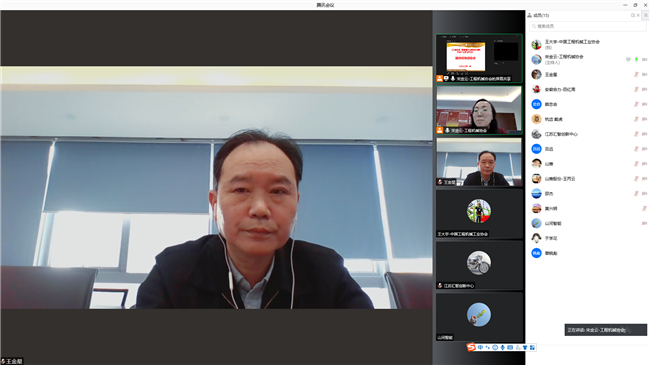Open the sidebar menu icon at panel top-right
This screenshot has width=650, height=365.
coord(646,15)
